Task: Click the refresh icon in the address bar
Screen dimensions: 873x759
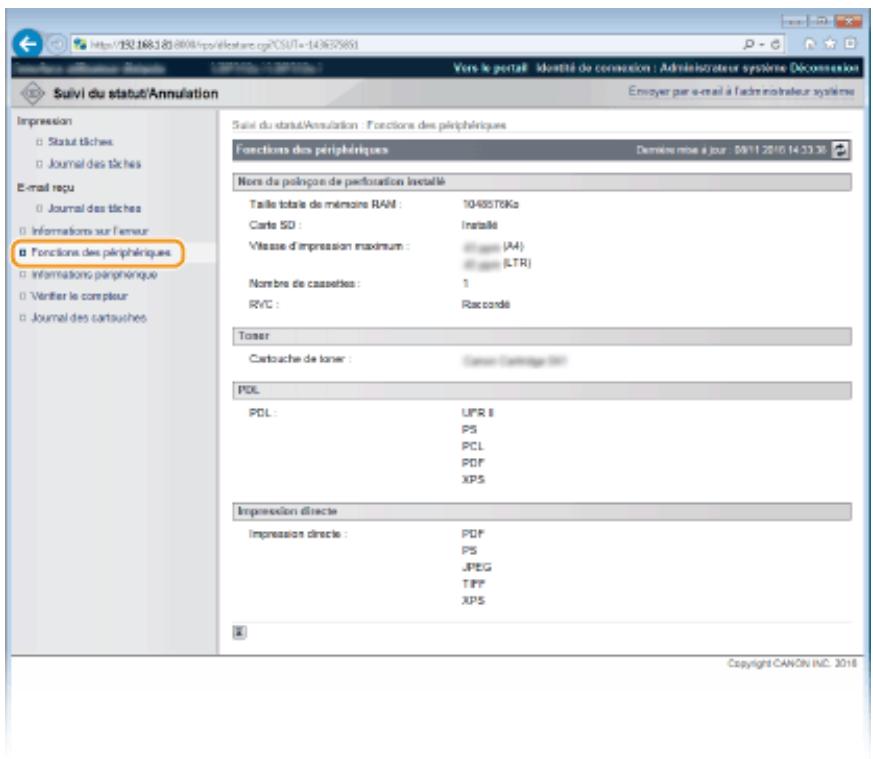Action: tap(775, 44)
